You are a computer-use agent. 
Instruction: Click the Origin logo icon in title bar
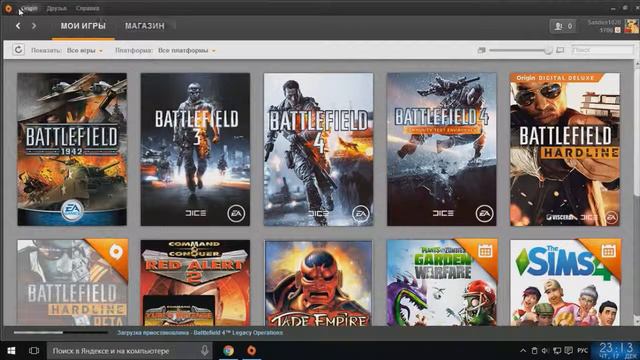(8, 8)
